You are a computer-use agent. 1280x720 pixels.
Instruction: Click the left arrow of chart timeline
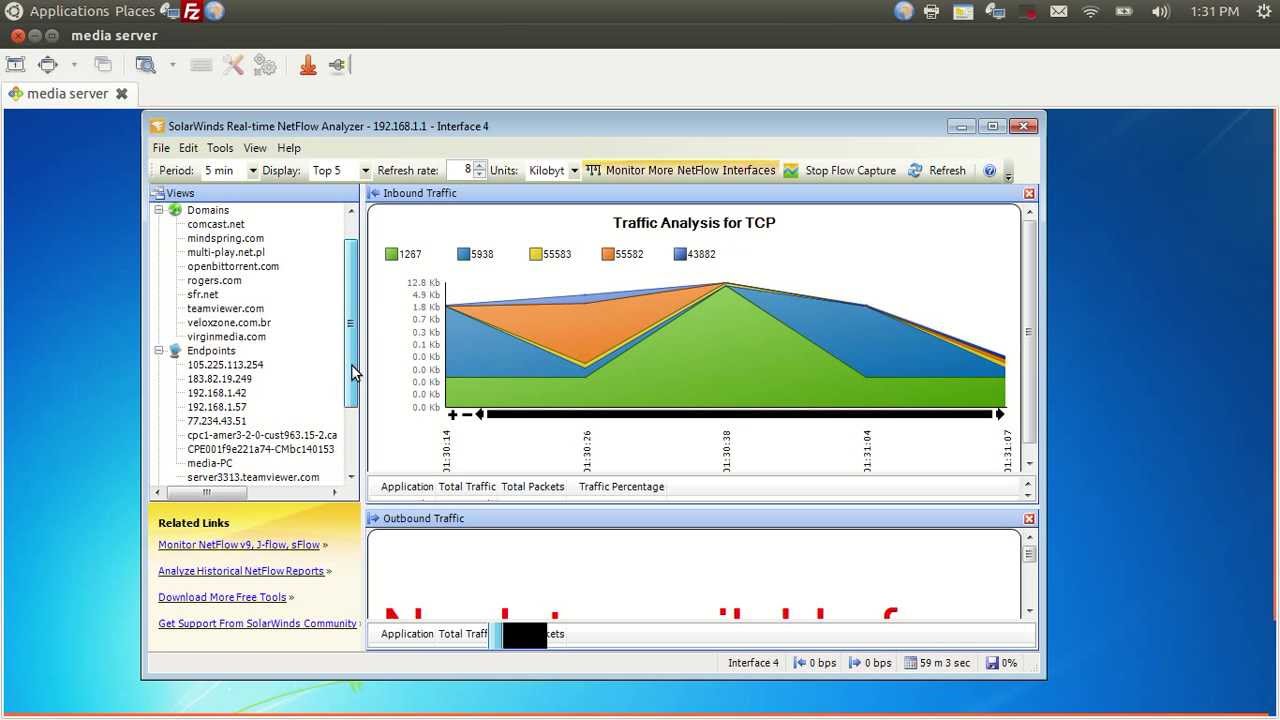tap(480, 414)
